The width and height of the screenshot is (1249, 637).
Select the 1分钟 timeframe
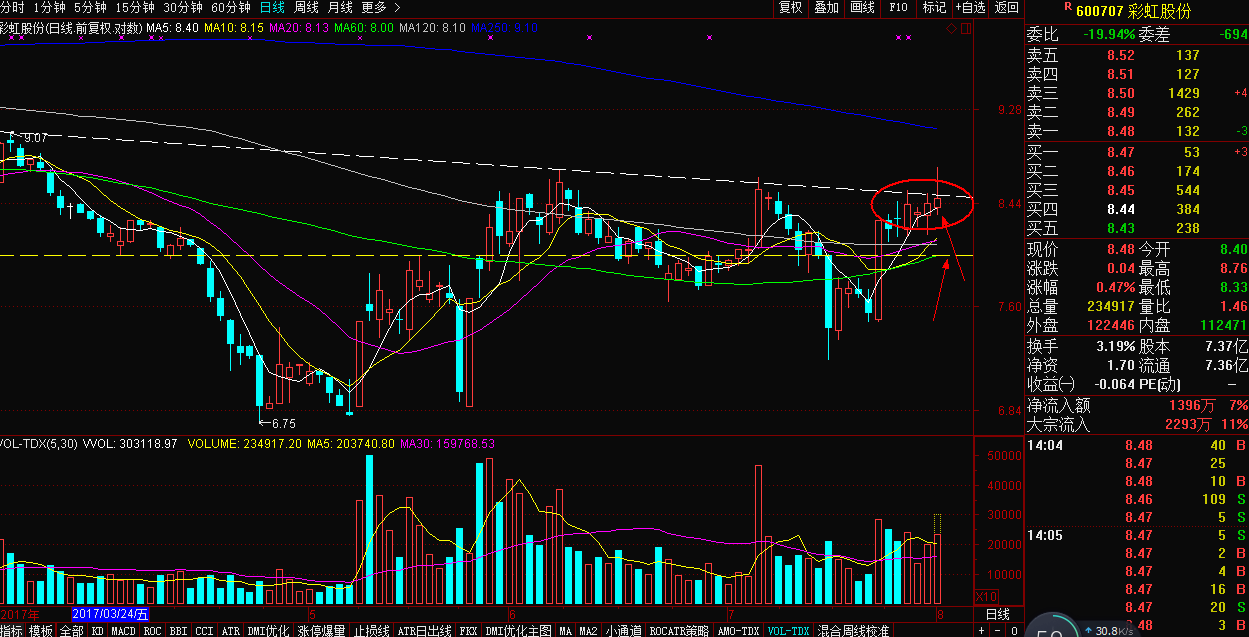point(50,7)
